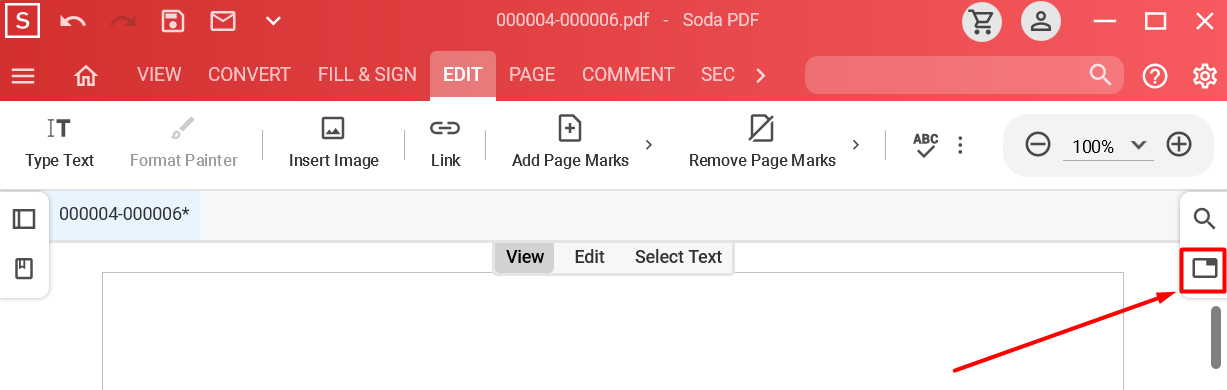Switch to the VIEW tab
Screen dimensions: 1227x390
pyautogui.click(x=159, y=75)
